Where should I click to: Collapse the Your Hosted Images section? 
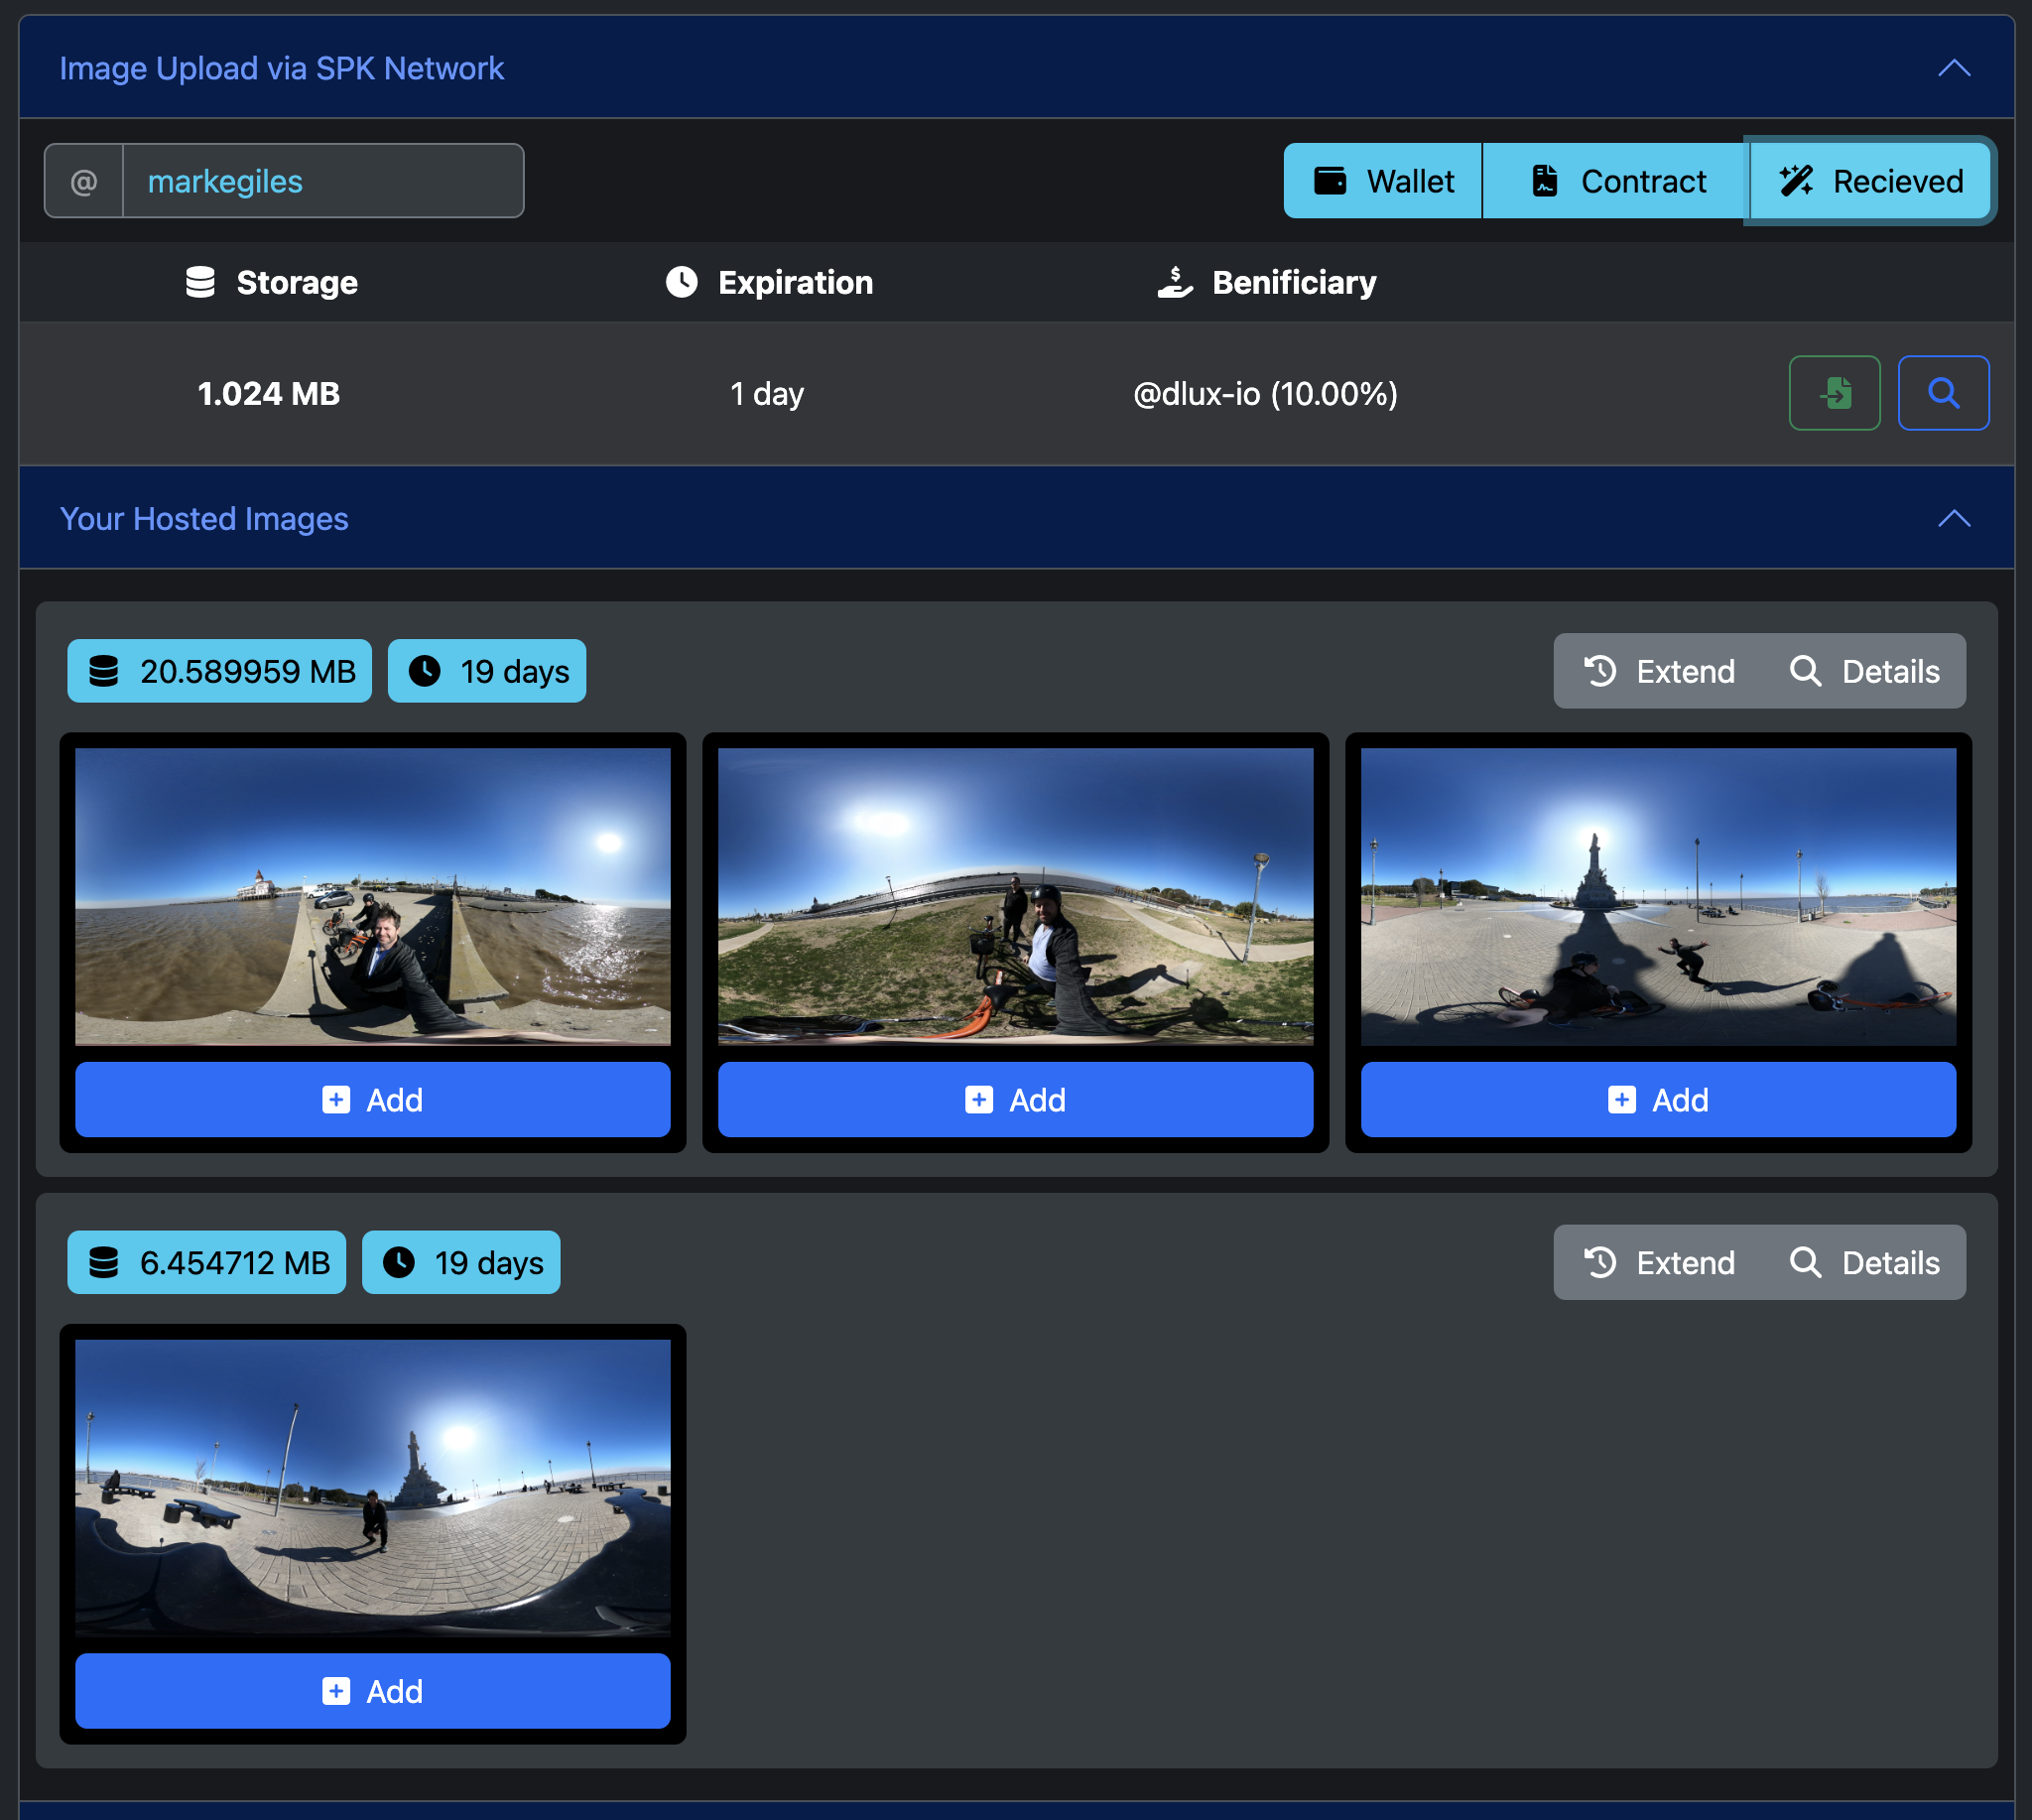pyautogui.click(x=1953, y=518)
